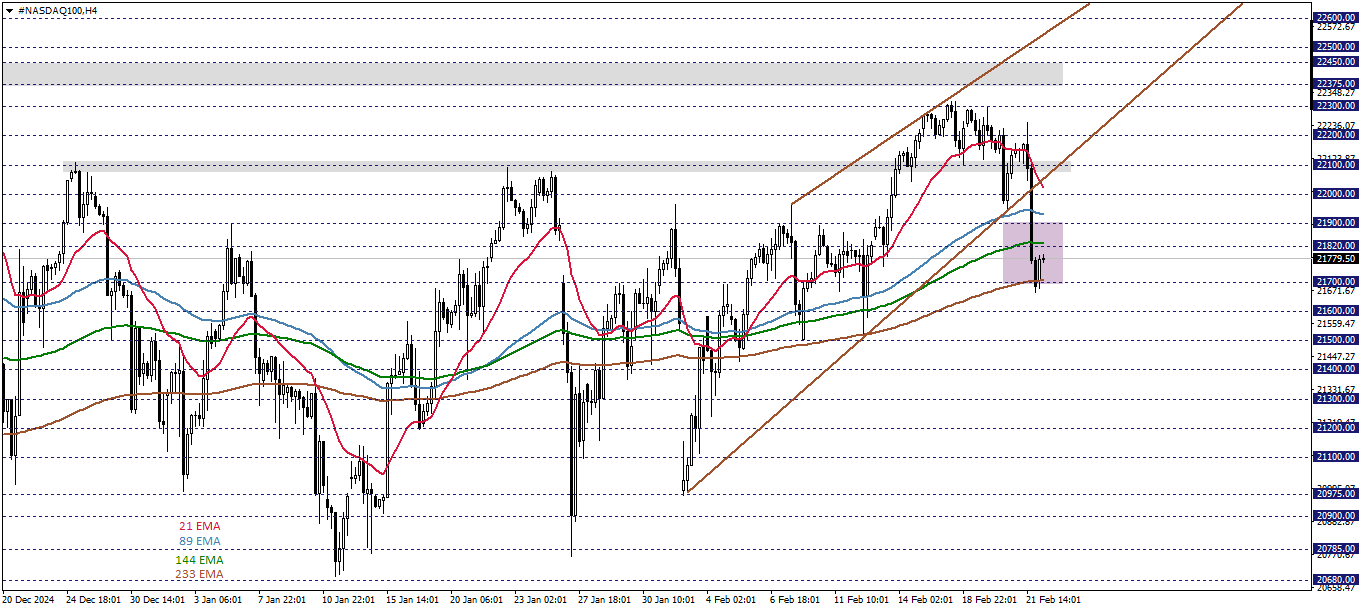Screen dimensions: 1362x611
Task: Select the 233 EMA legend label
Action: tap(200, 574)
